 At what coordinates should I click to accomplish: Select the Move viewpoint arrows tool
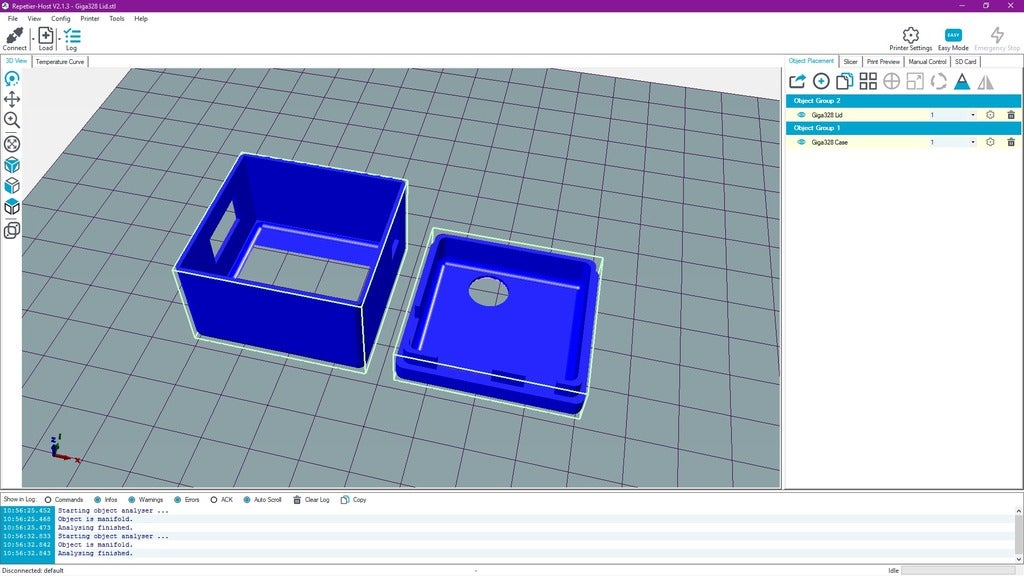pyautogui.click(x=12, y=99)
